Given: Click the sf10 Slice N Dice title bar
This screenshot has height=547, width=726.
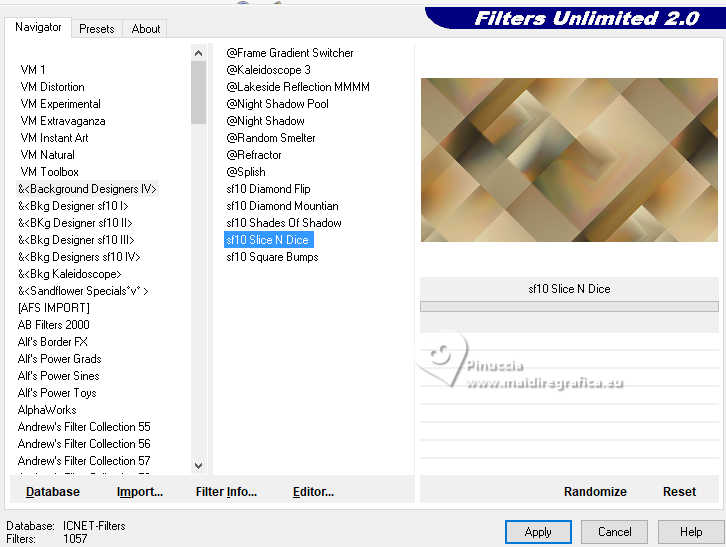Looking at the screenshot, I should (x=569, y=289).
